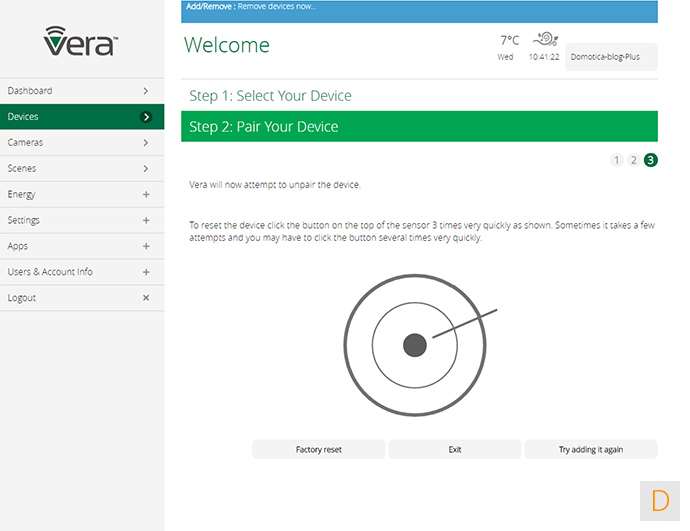The image size is (690, 531).
Task: Expand the Settings menu plus sign
Action: point(146,220)
